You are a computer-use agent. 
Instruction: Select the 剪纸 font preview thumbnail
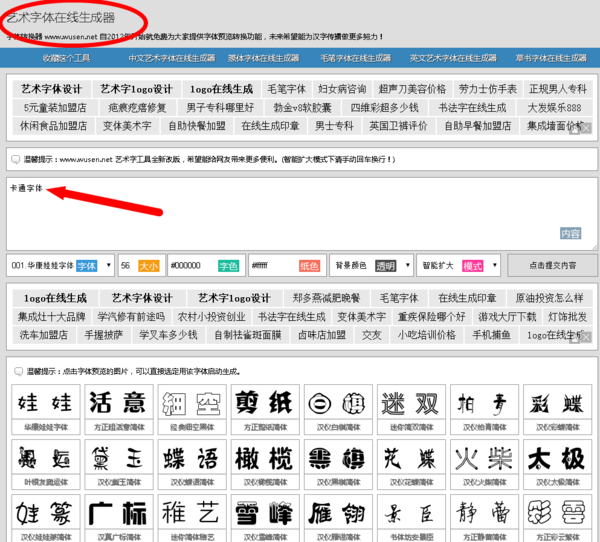point(265,410)
